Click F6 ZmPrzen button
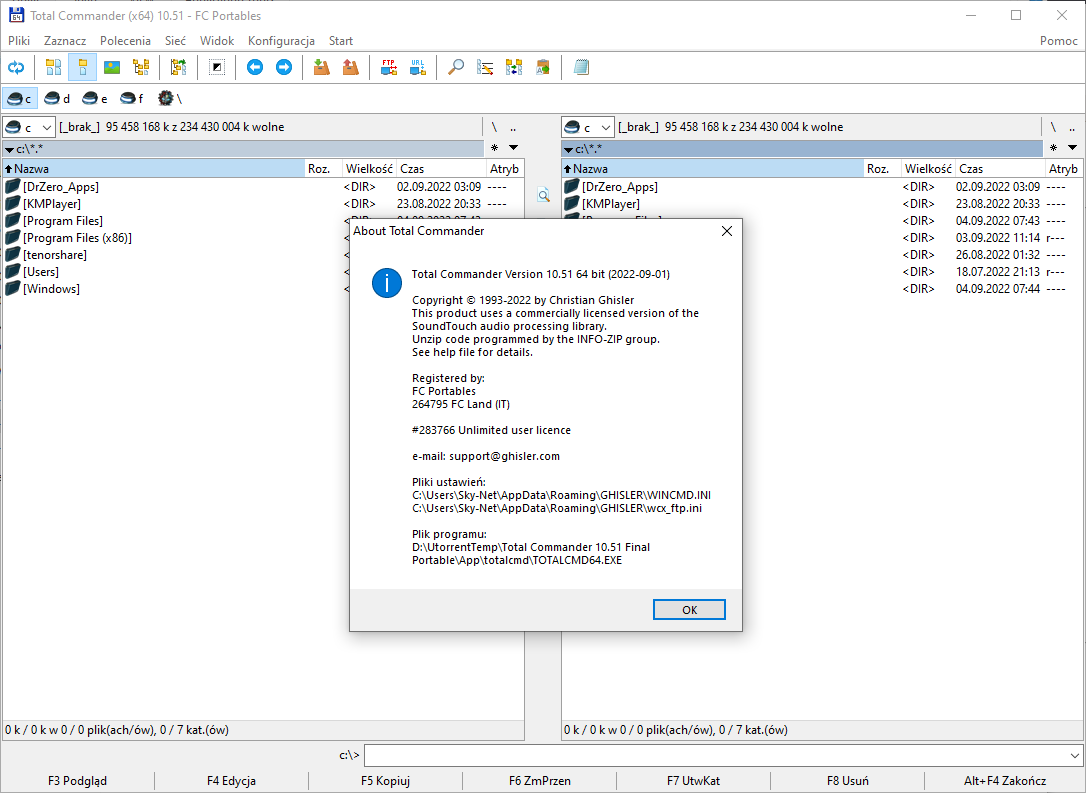The width and height of the screenshot is (1086, 793). pyautogui.click(x=540, y=781)
